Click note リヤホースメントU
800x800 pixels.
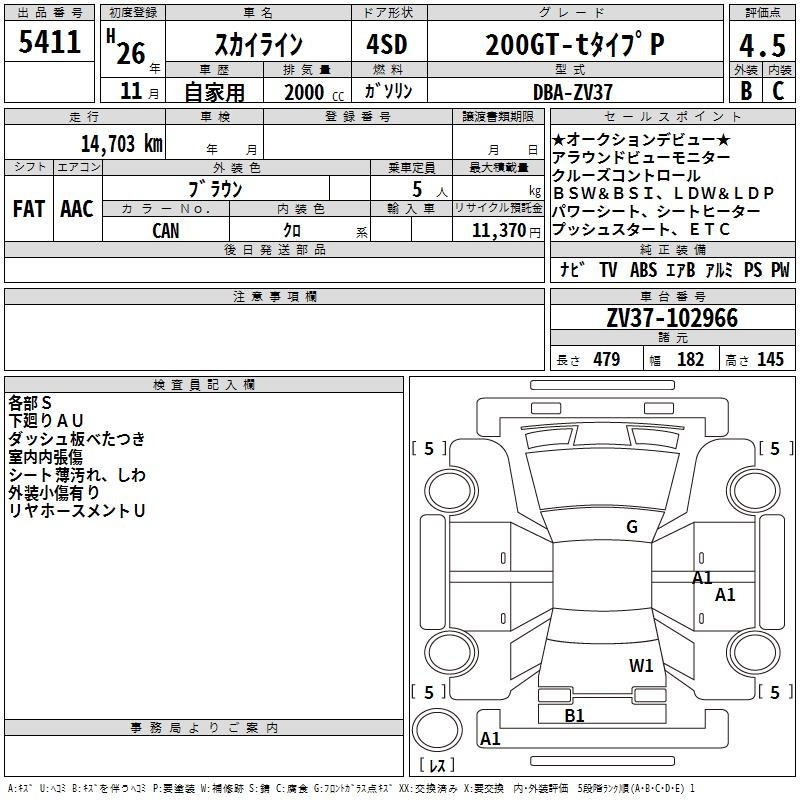[77, 511]
